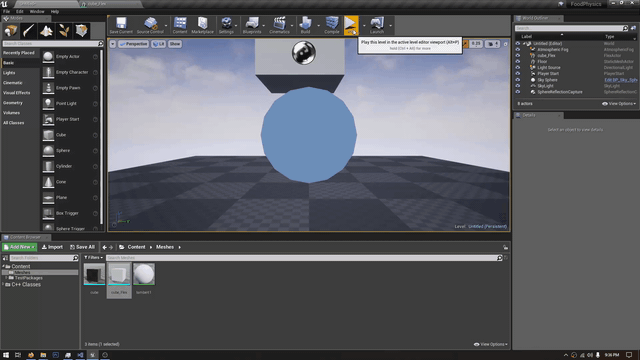Select the Foliage mode icon

click(x=64, y=31)
